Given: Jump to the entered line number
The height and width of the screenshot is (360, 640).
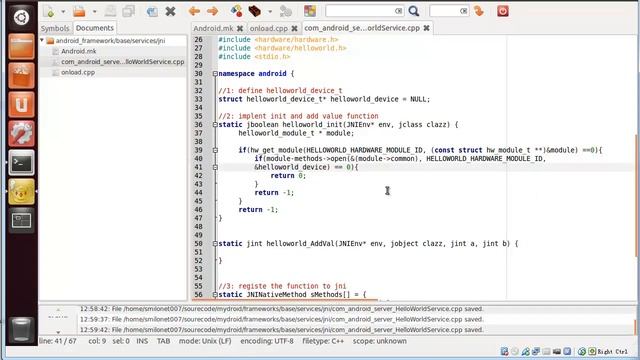Looking at the screenshot, I should [479, 11].
